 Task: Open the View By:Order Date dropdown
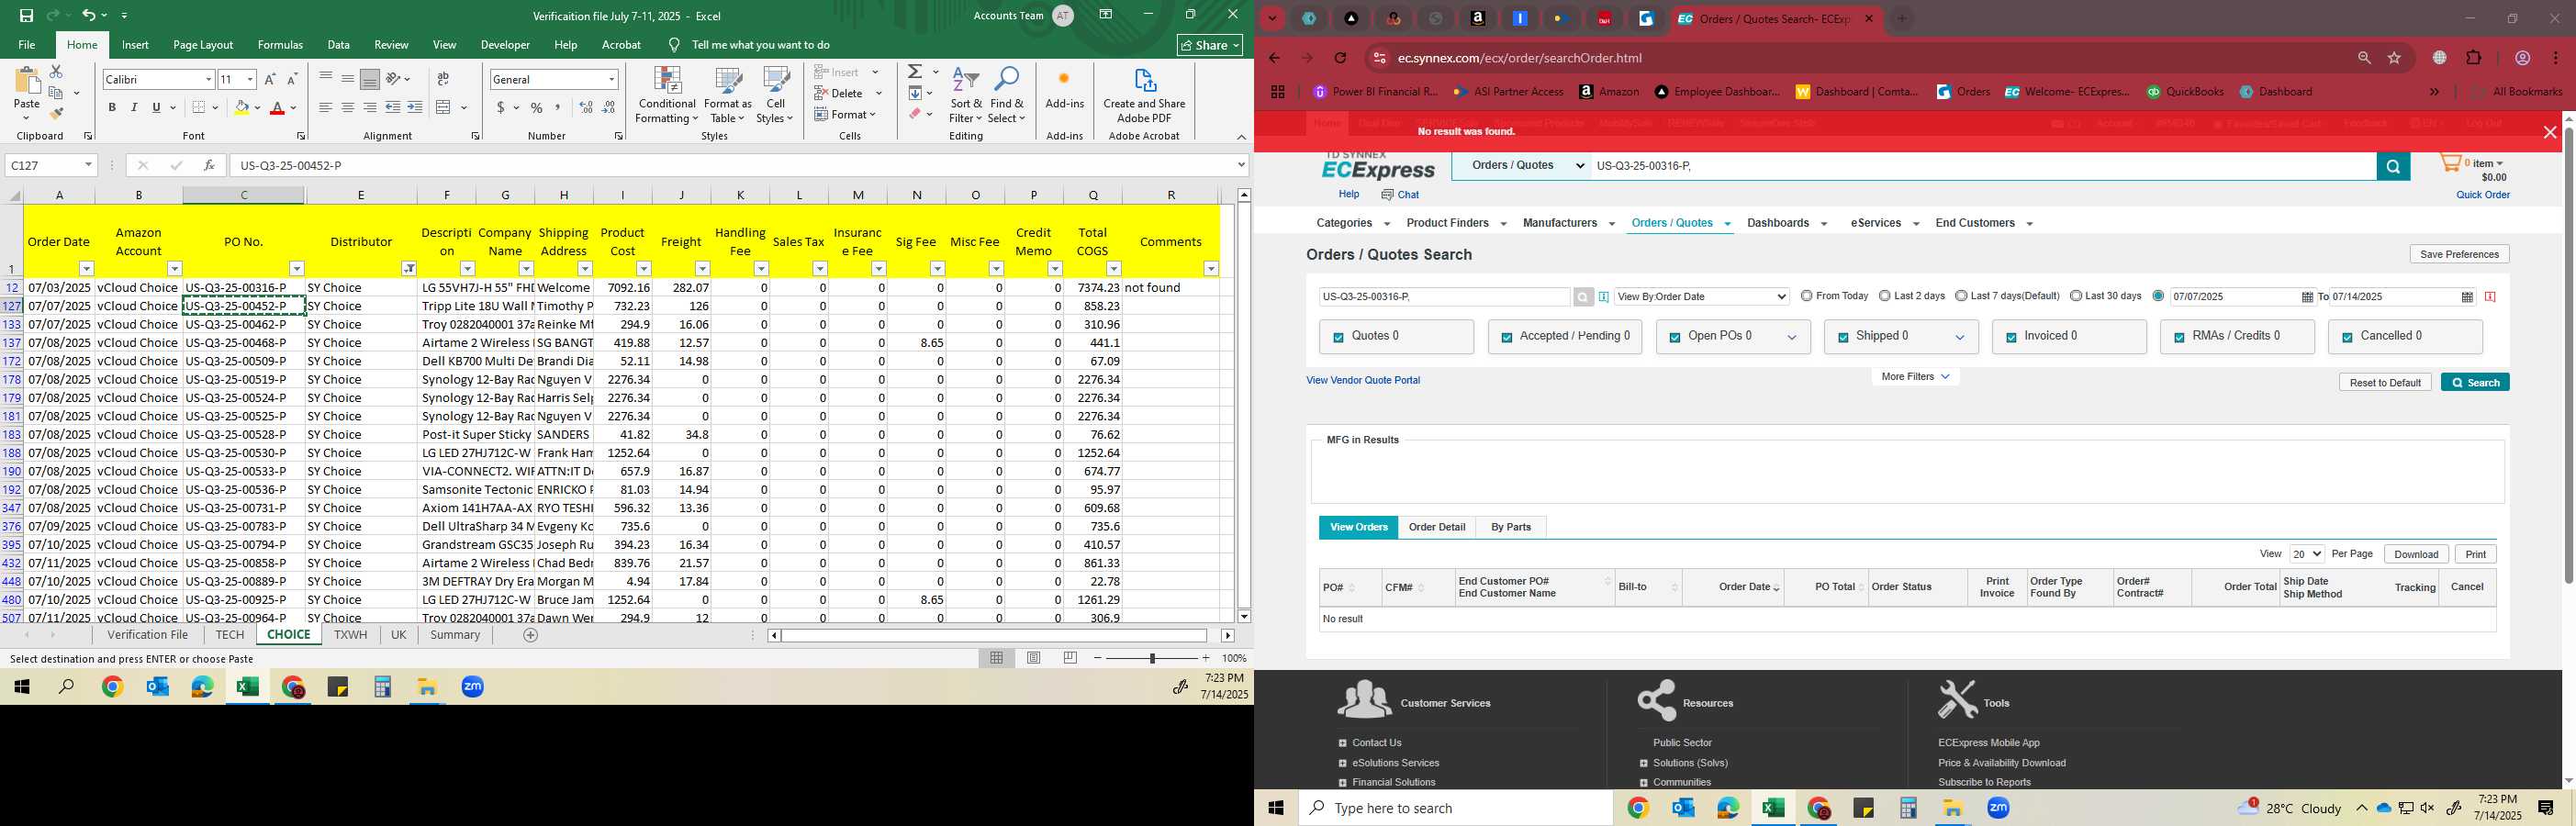pos(1701,297)
